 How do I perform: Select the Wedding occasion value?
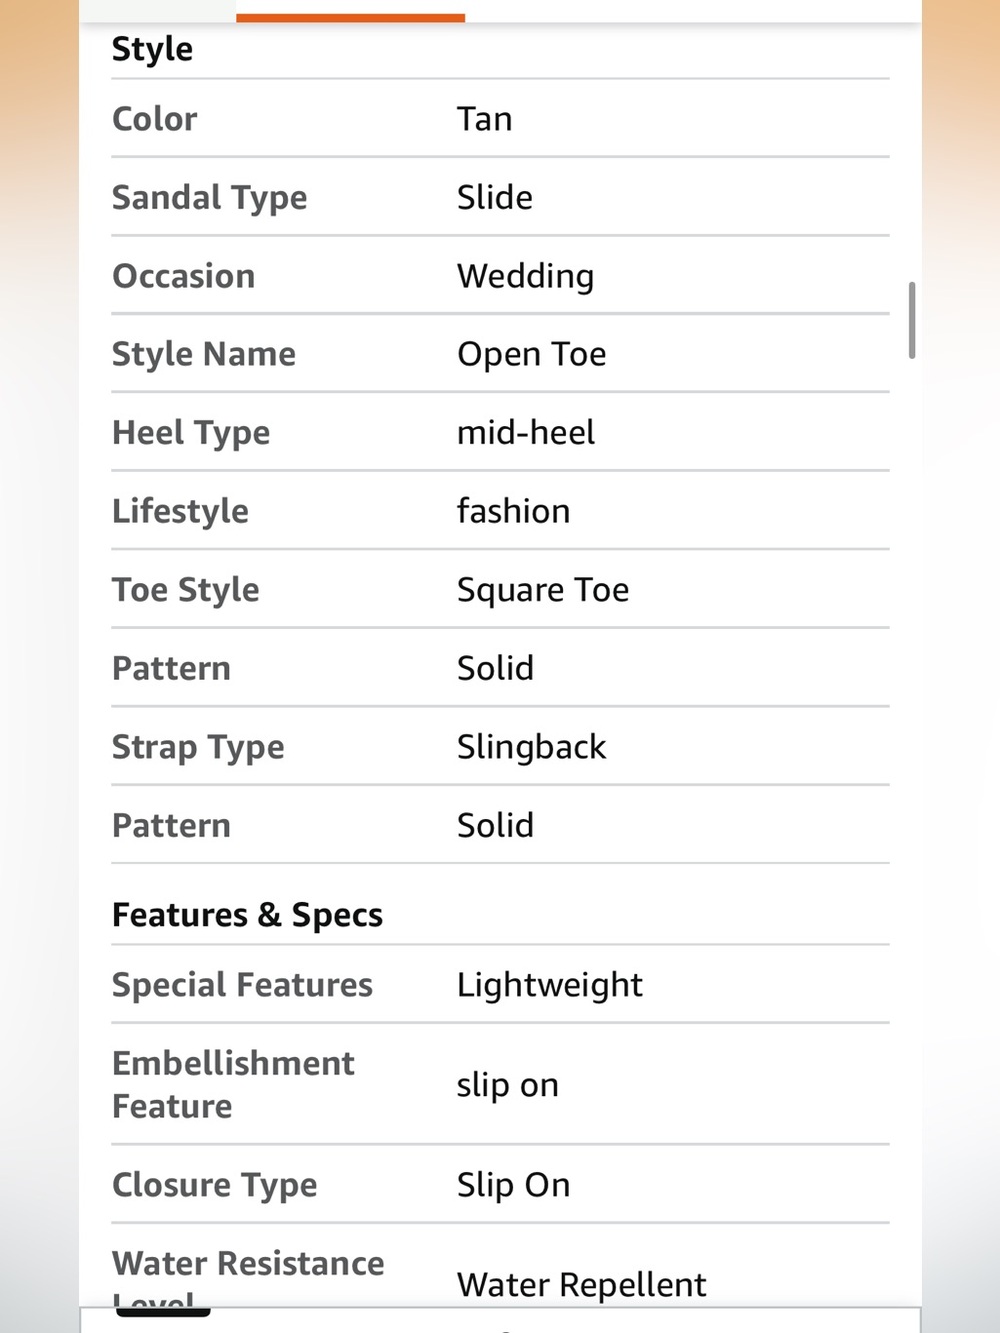point(525,276)
